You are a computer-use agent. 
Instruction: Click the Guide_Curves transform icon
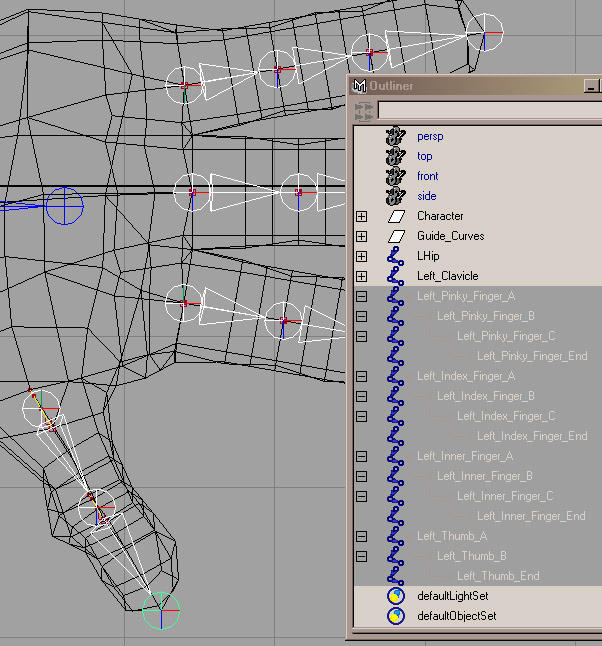click(x=397, y=236)
